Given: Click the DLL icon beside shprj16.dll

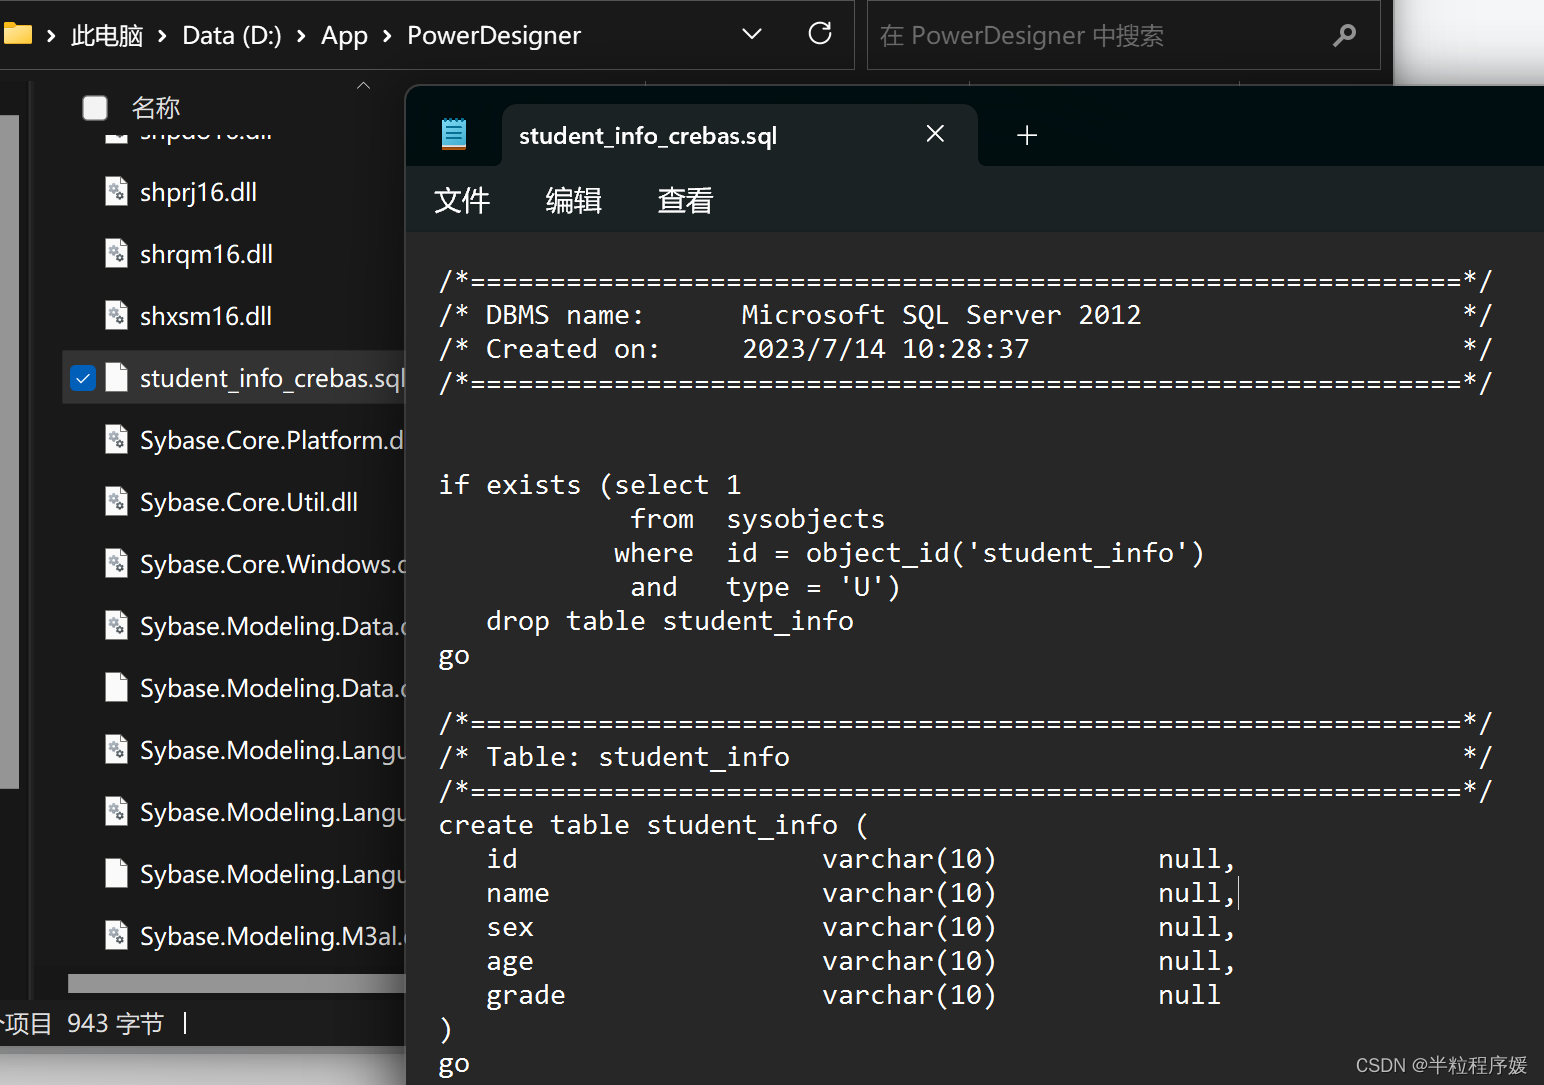Looking at the screenshot, I should [x=116, y=191].
